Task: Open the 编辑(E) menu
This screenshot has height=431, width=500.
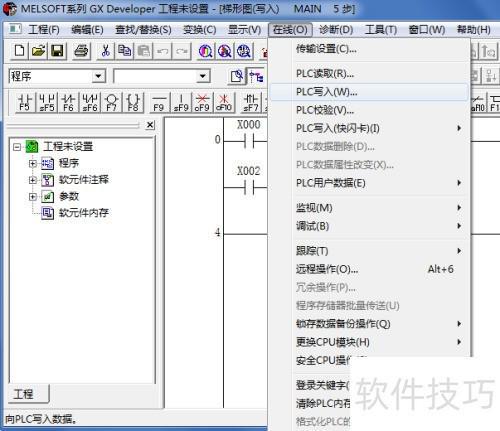Action: coord(87,30)
